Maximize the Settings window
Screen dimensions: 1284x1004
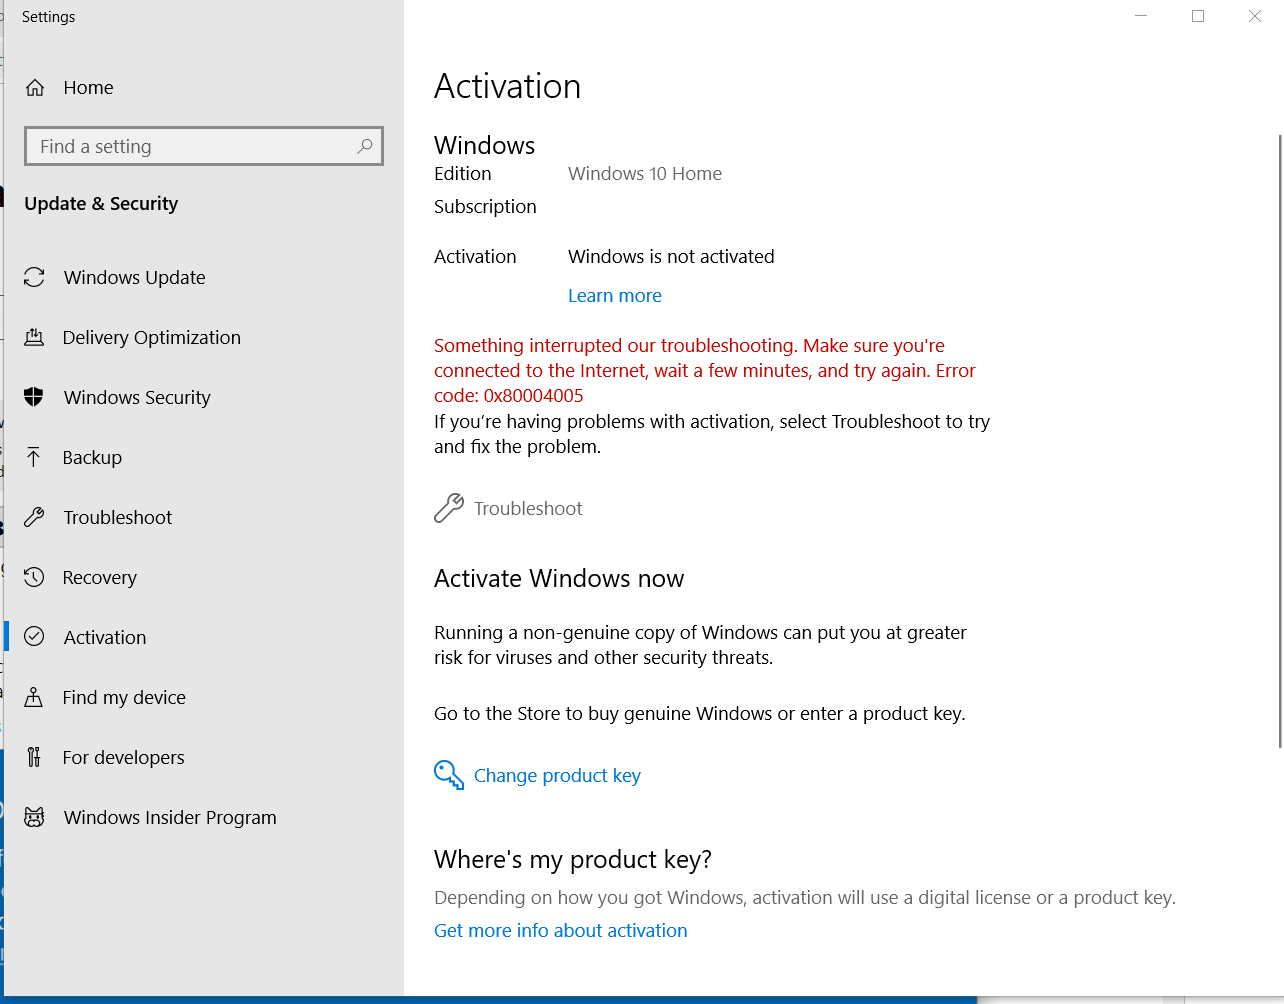point(1198,16)
